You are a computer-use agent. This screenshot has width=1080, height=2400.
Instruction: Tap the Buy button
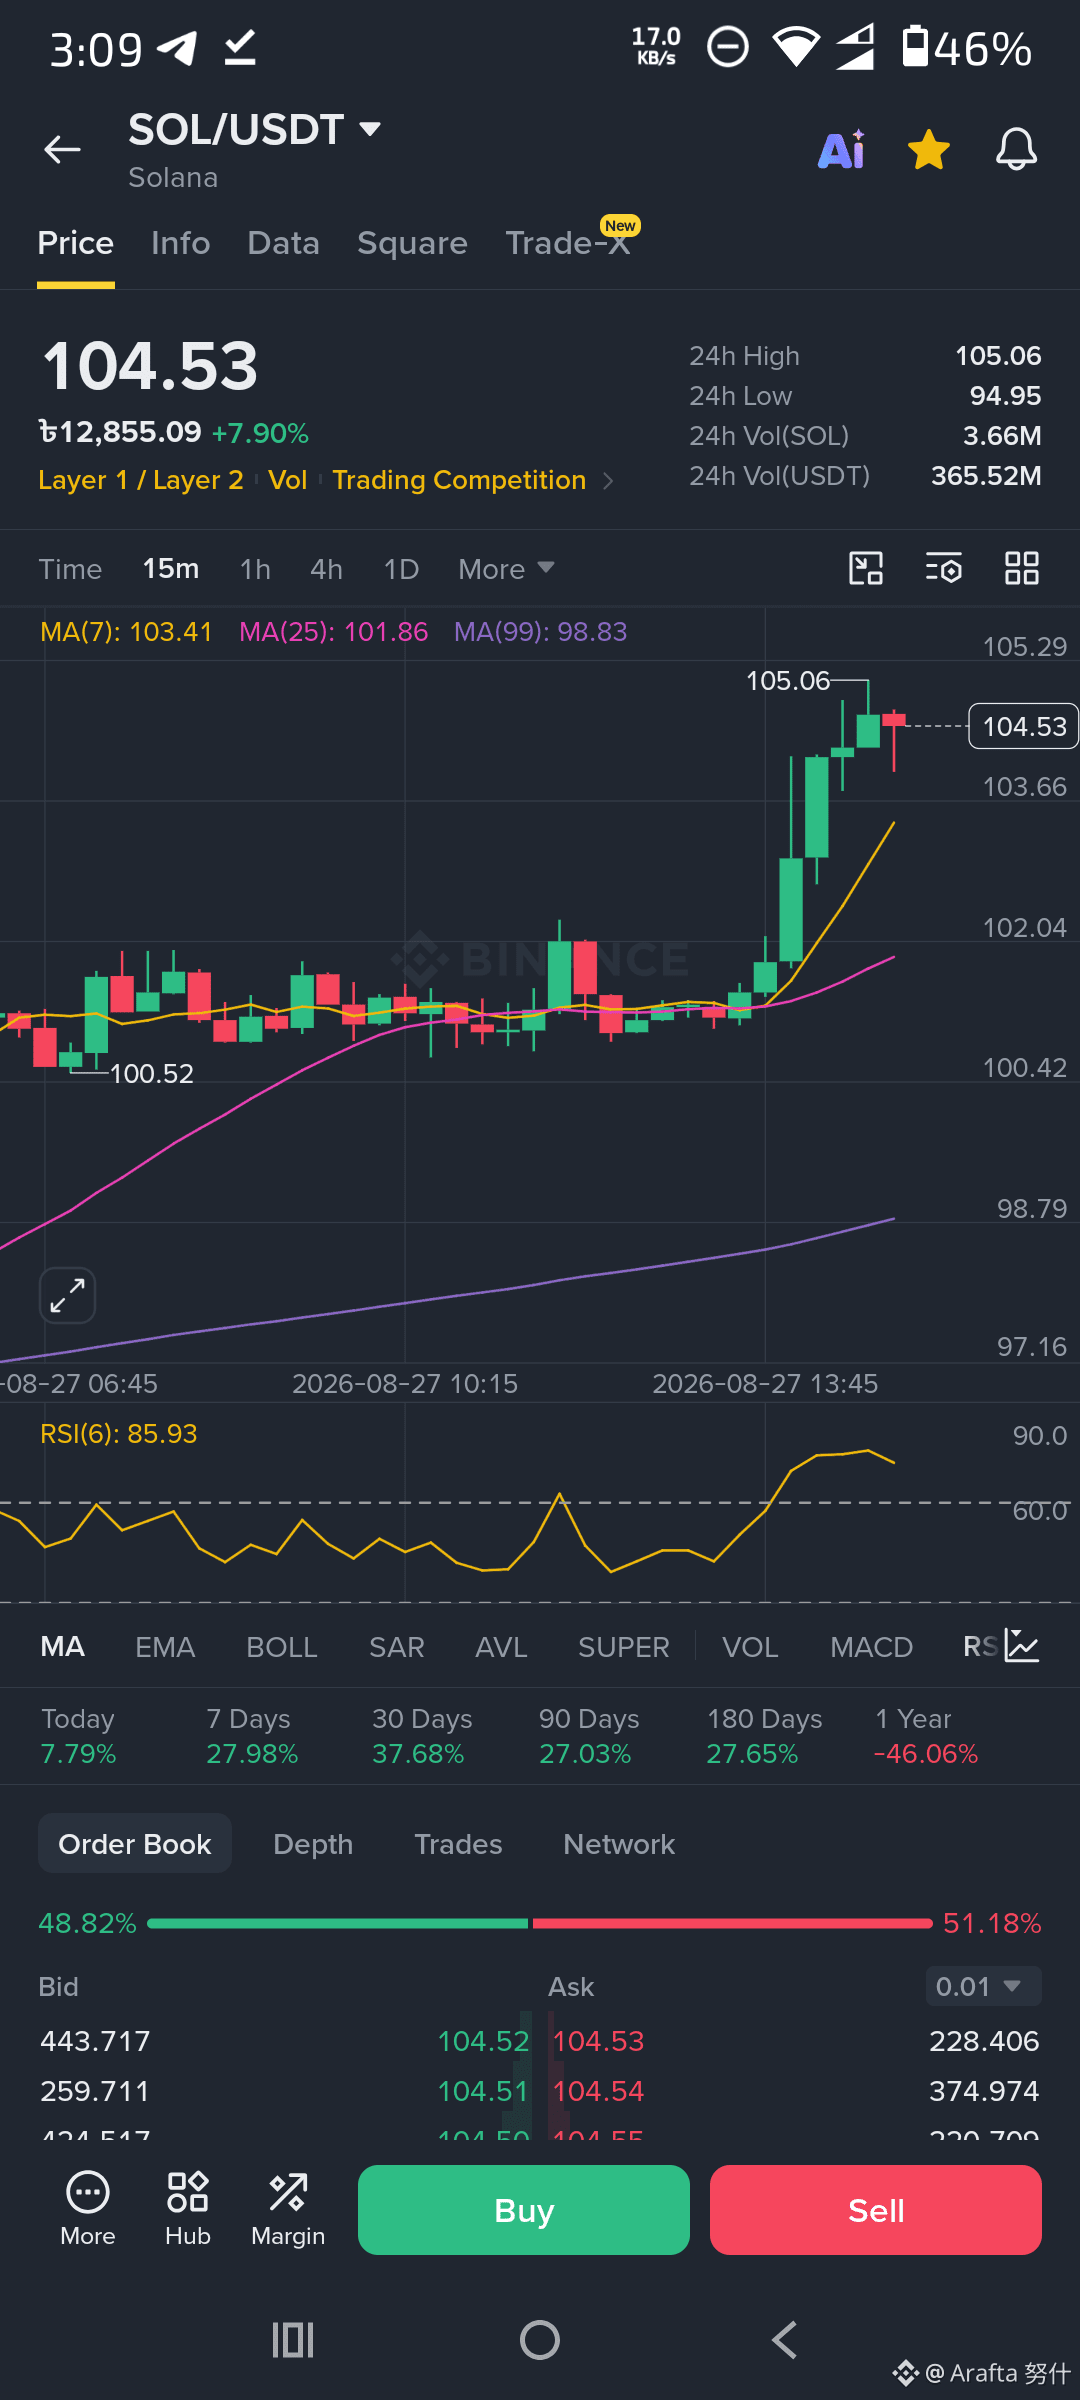click(524, 2210)
